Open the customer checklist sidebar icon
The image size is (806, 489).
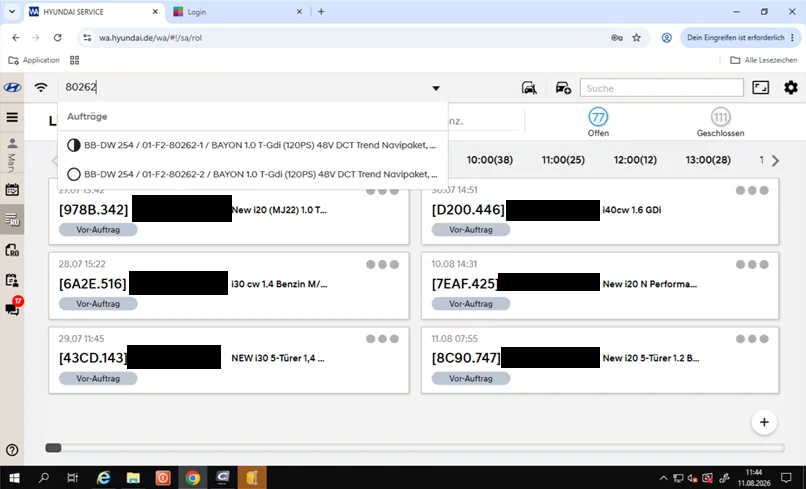(12, 280)
